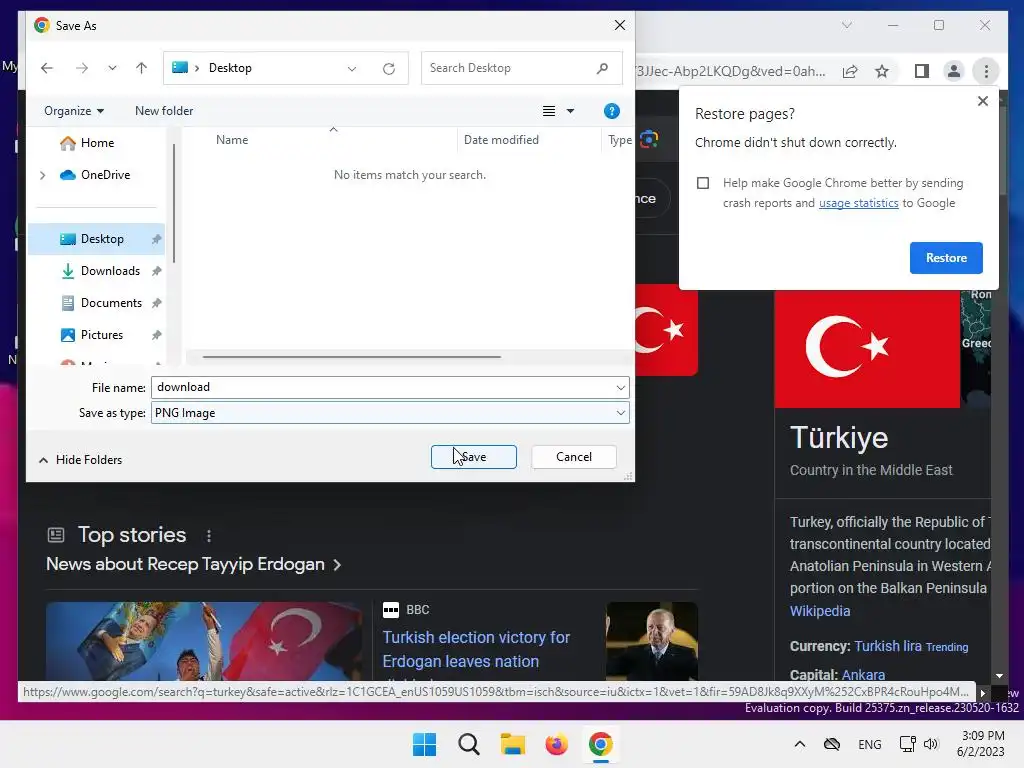Open view options dropdown arrow
This screenshot has width=1024, height=768.
pyautogui.click(x=570, y=111)
